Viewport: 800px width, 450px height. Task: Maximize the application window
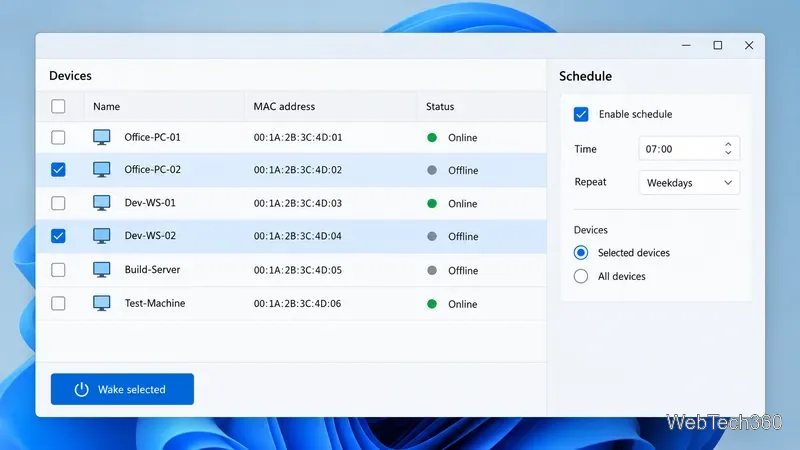(x=717, y=45)
